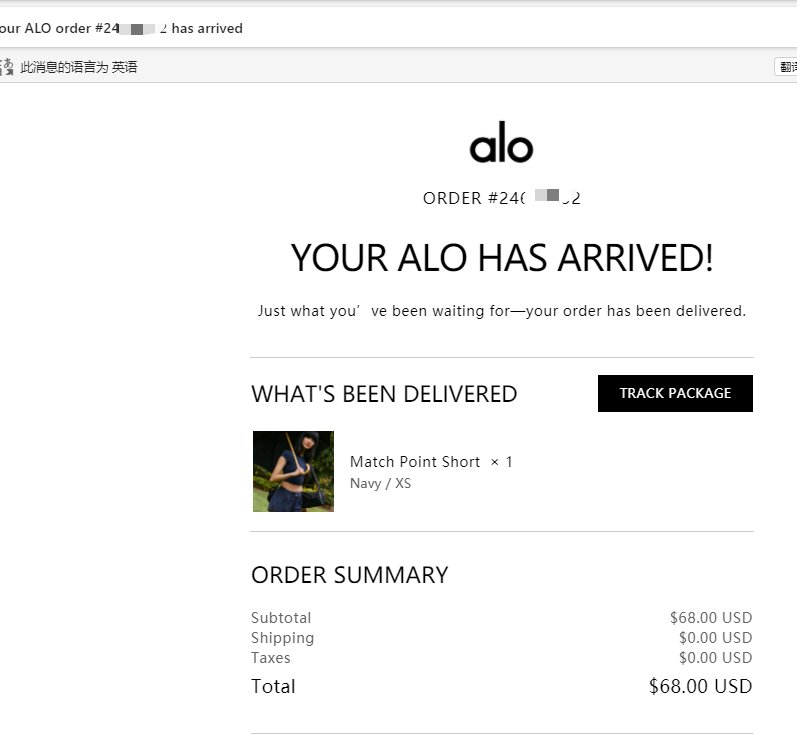The image size is (797, 756).
Task: Click the Navy / XS variant text
Action: click(x=380, y=484)
